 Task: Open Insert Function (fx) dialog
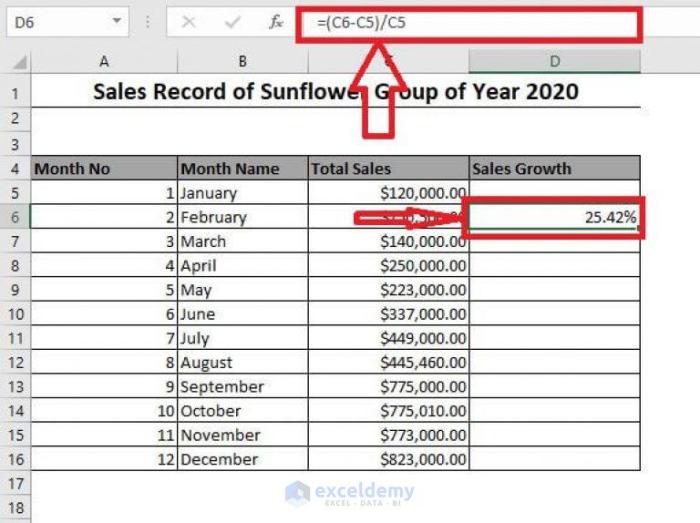(x=275, y=22)
